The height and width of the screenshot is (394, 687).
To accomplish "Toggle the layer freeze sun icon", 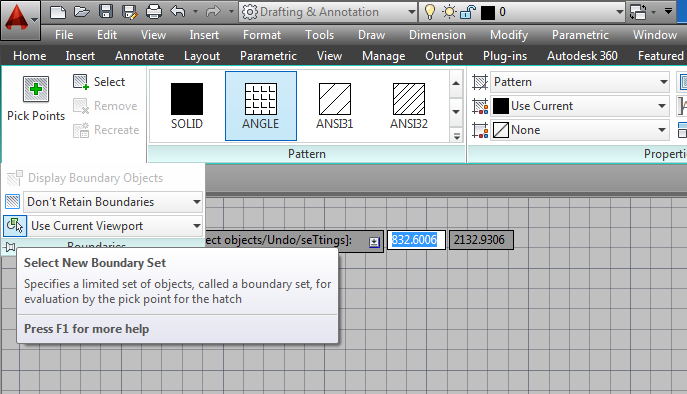I will 450,12.
